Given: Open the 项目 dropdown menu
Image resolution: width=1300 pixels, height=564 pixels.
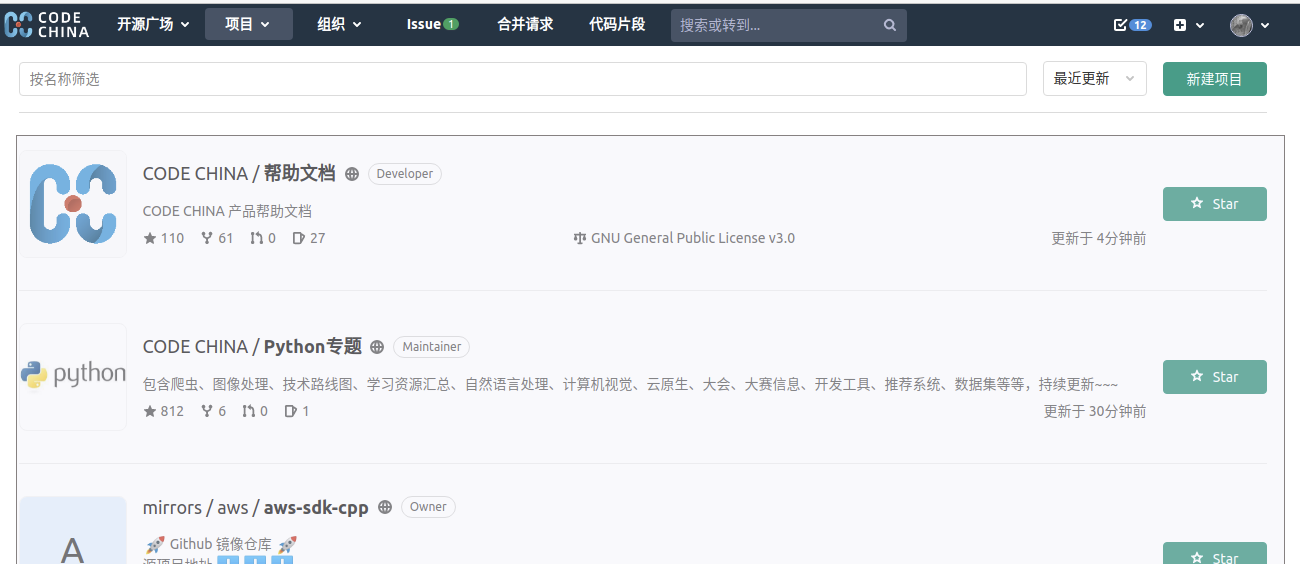Looking at the screenshot, I should 249,24.
